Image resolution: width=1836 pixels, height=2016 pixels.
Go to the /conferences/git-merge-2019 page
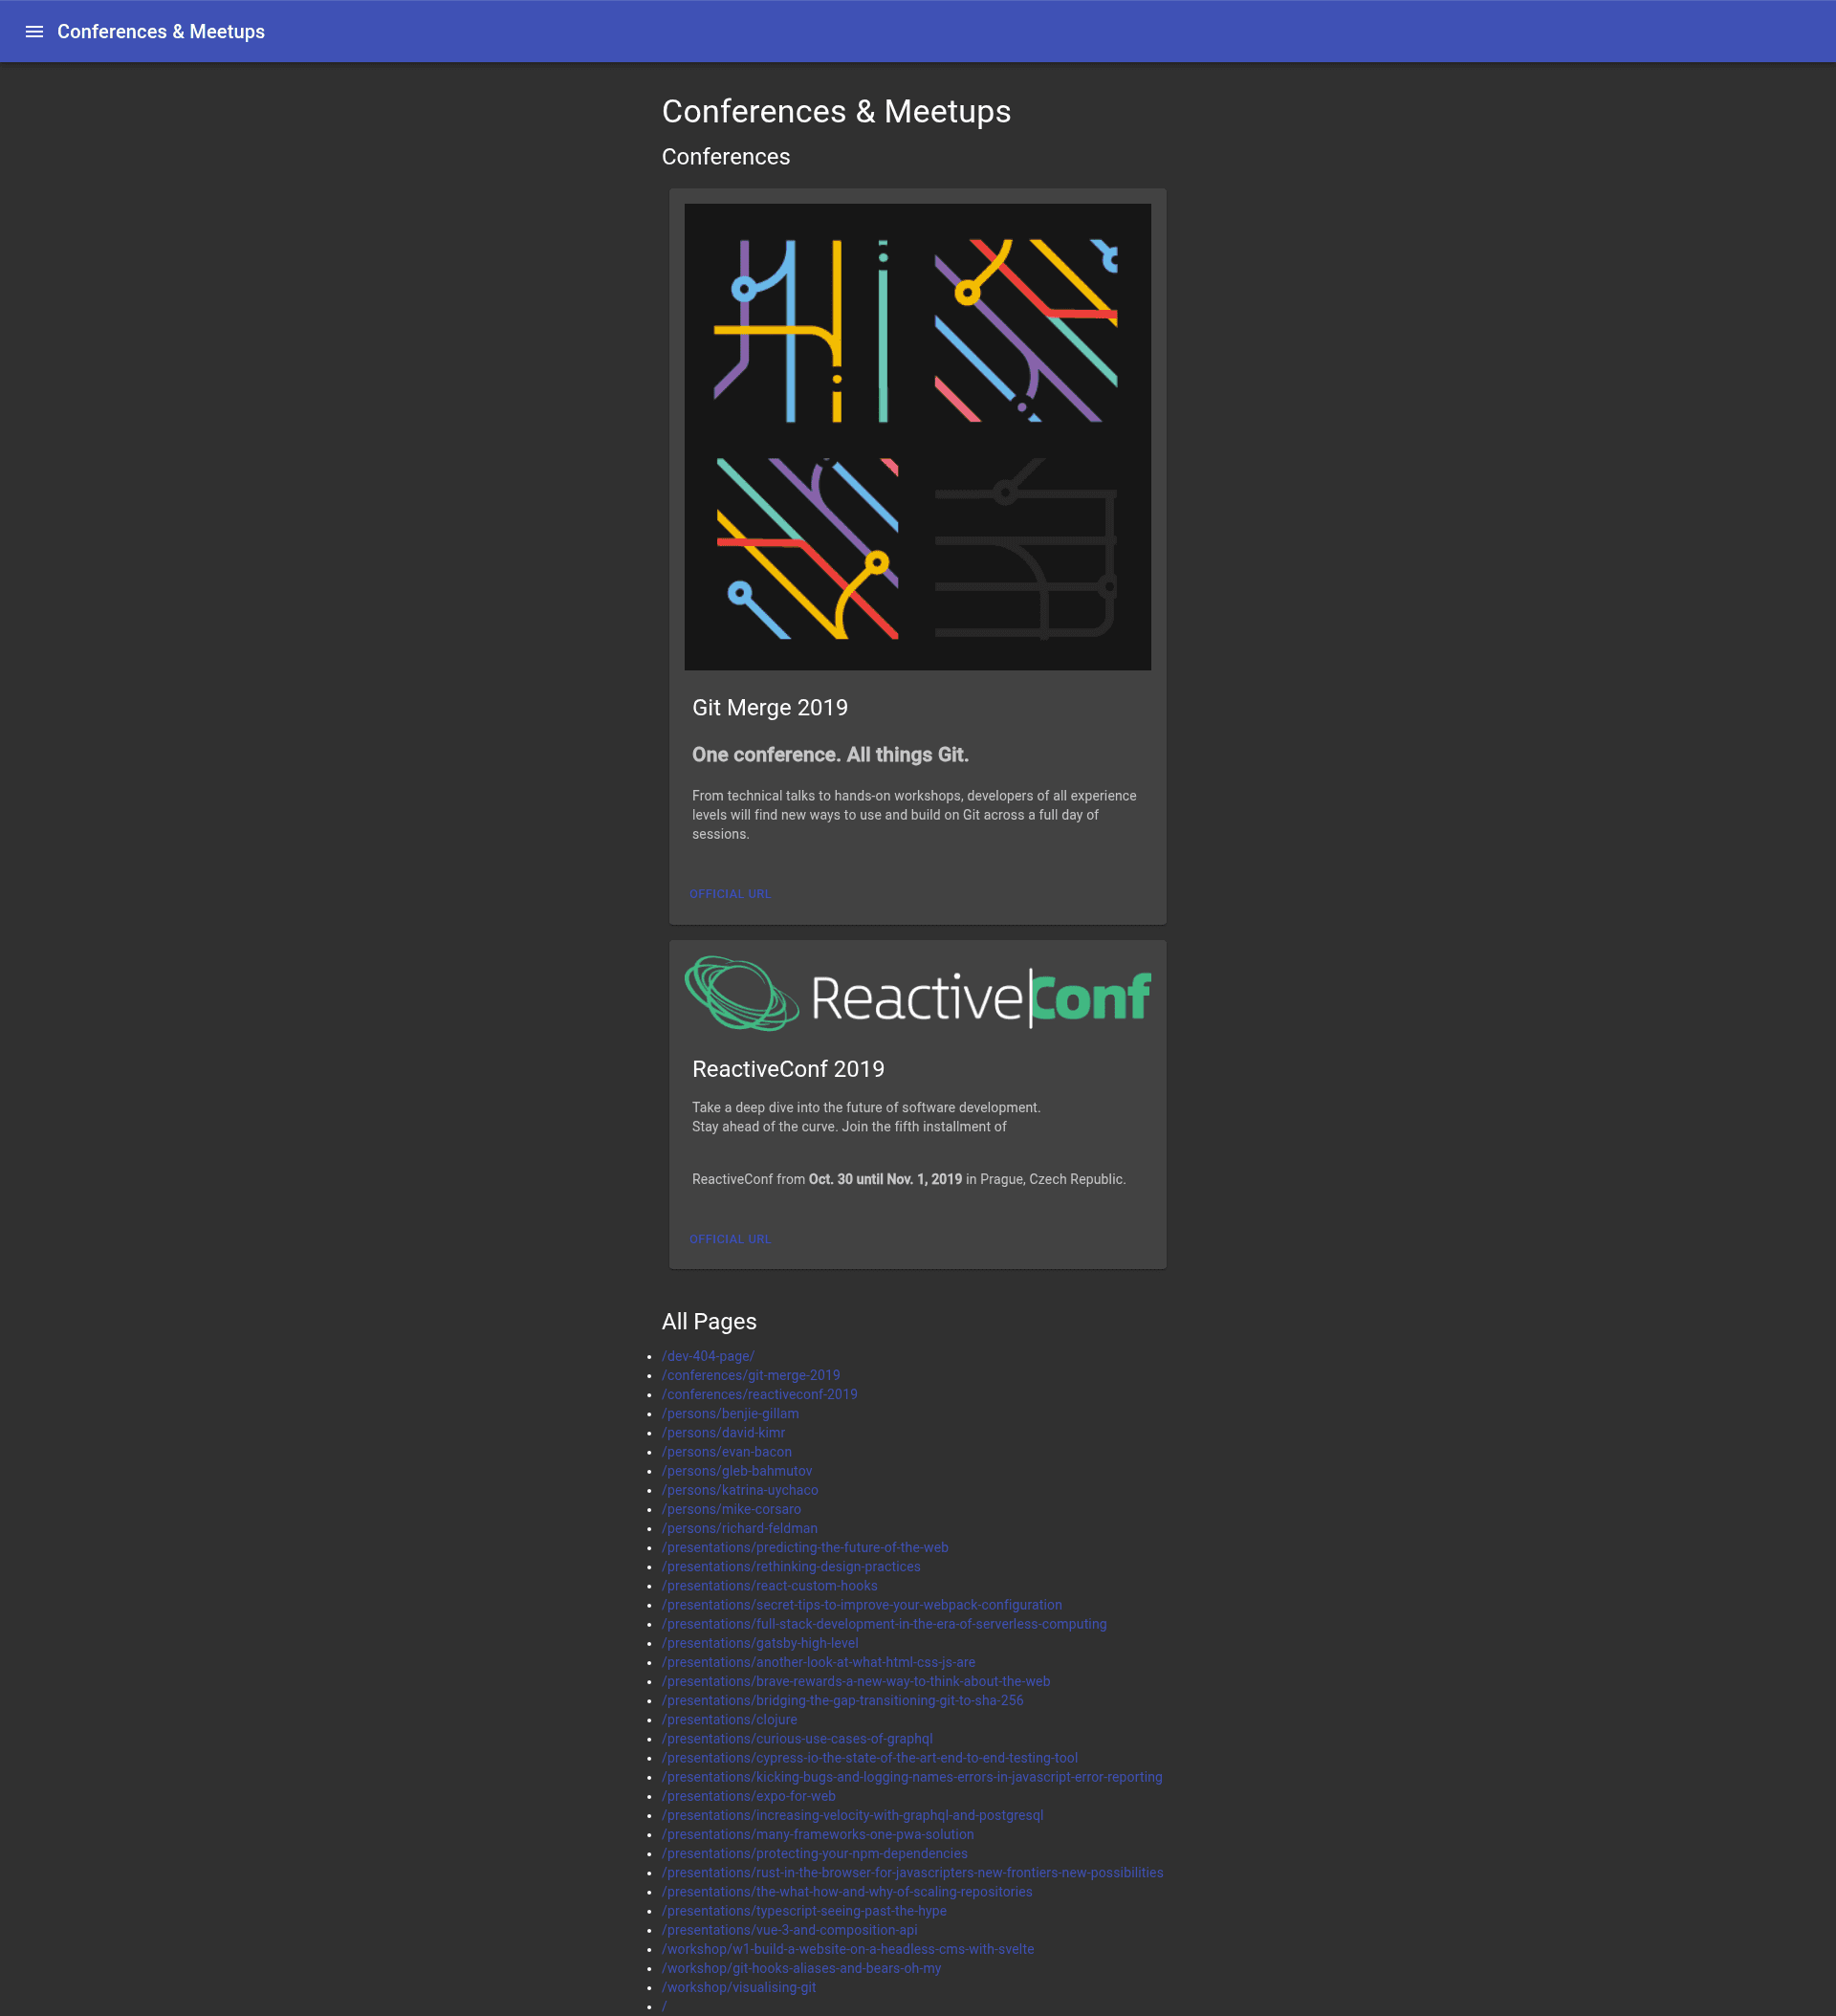751,1375
